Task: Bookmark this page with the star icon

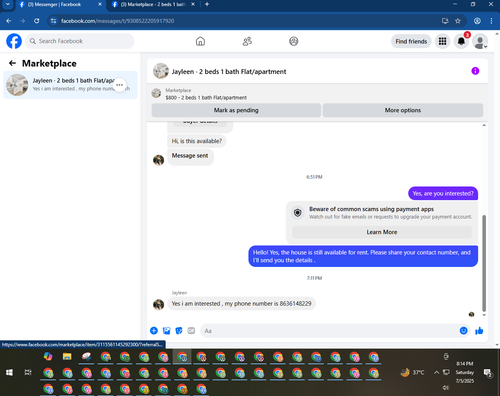Action: [458, 21]
